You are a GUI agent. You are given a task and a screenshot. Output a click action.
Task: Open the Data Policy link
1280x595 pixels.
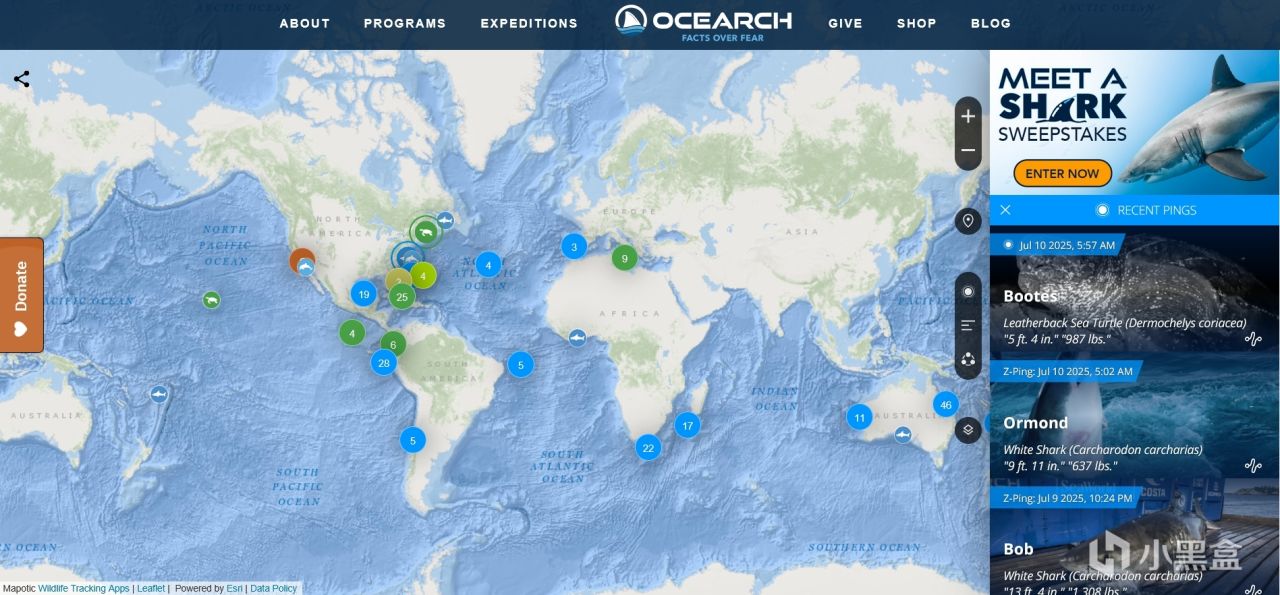tap(274, 589)
